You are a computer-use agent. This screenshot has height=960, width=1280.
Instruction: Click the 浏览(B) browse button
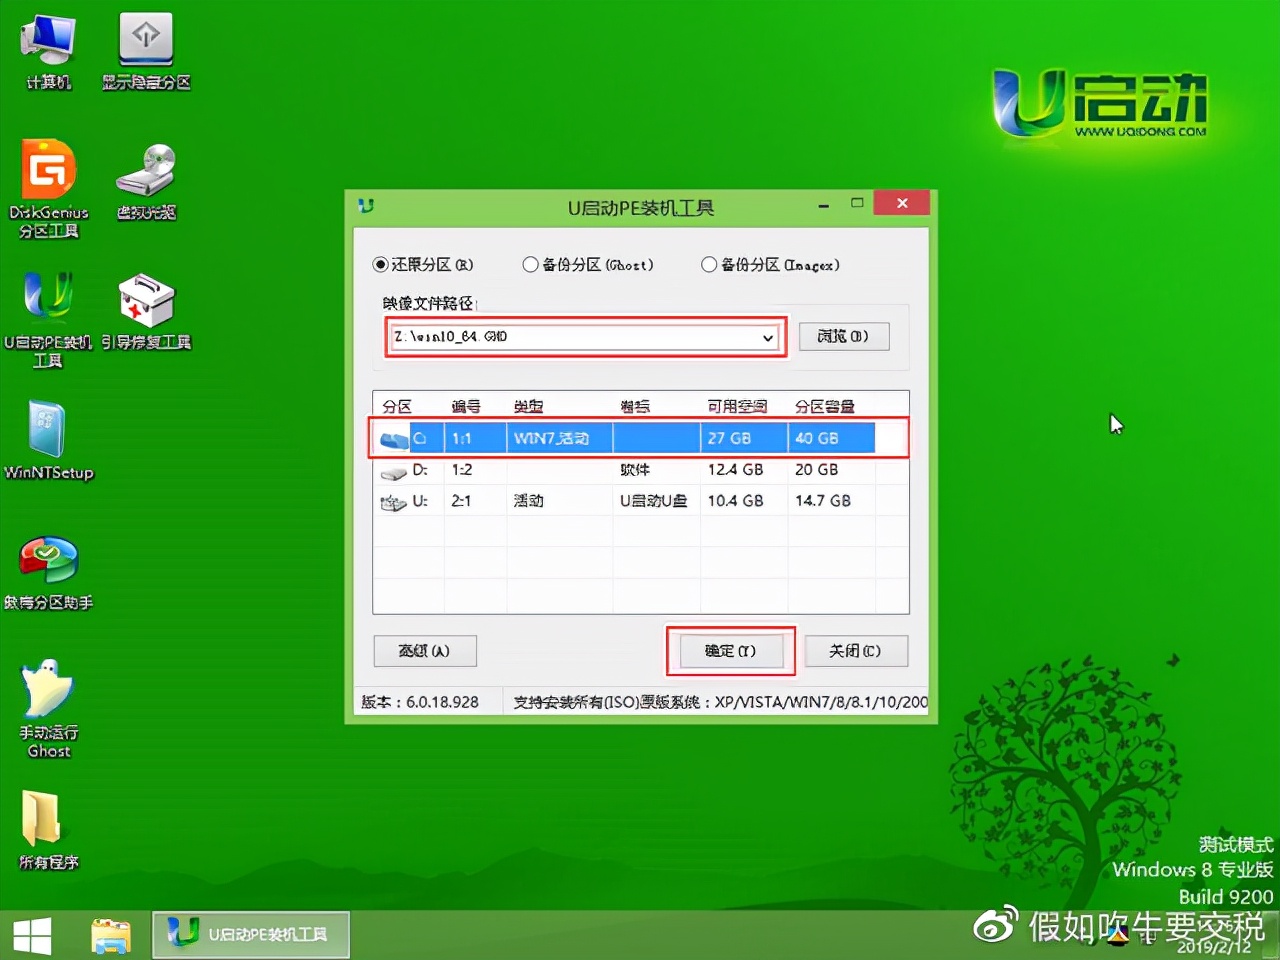click(x=844, y=337)
